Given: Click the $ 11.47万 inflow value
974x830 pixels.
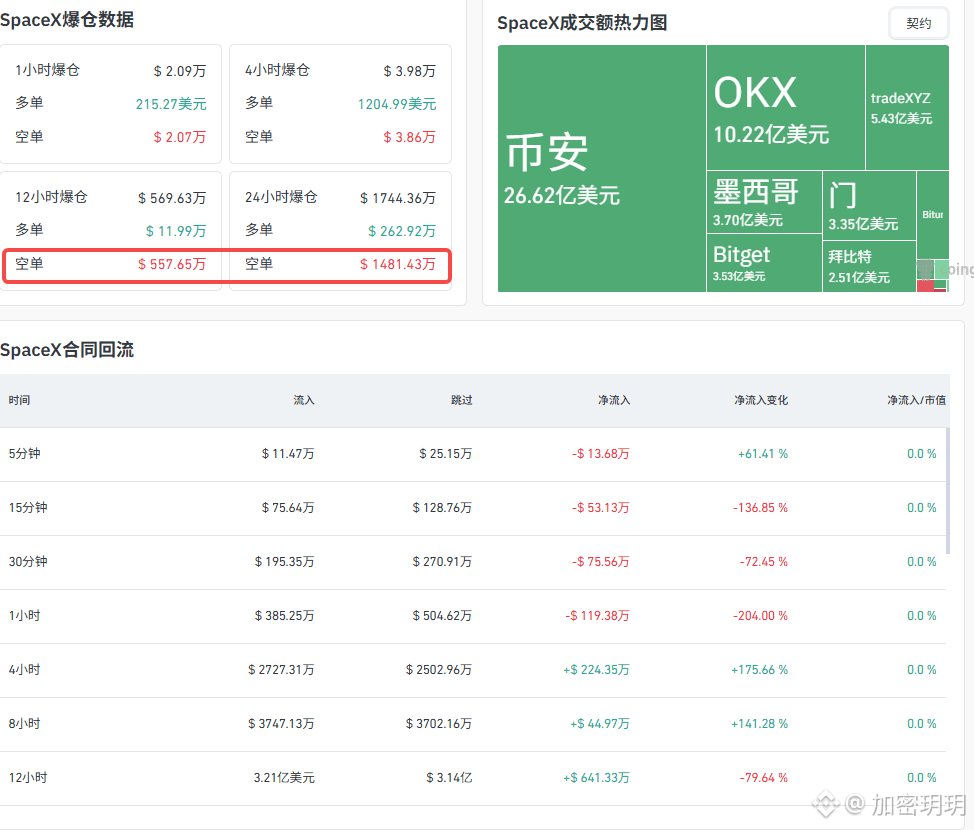Looking at the screenshot, I should click(x=288, y=454).
